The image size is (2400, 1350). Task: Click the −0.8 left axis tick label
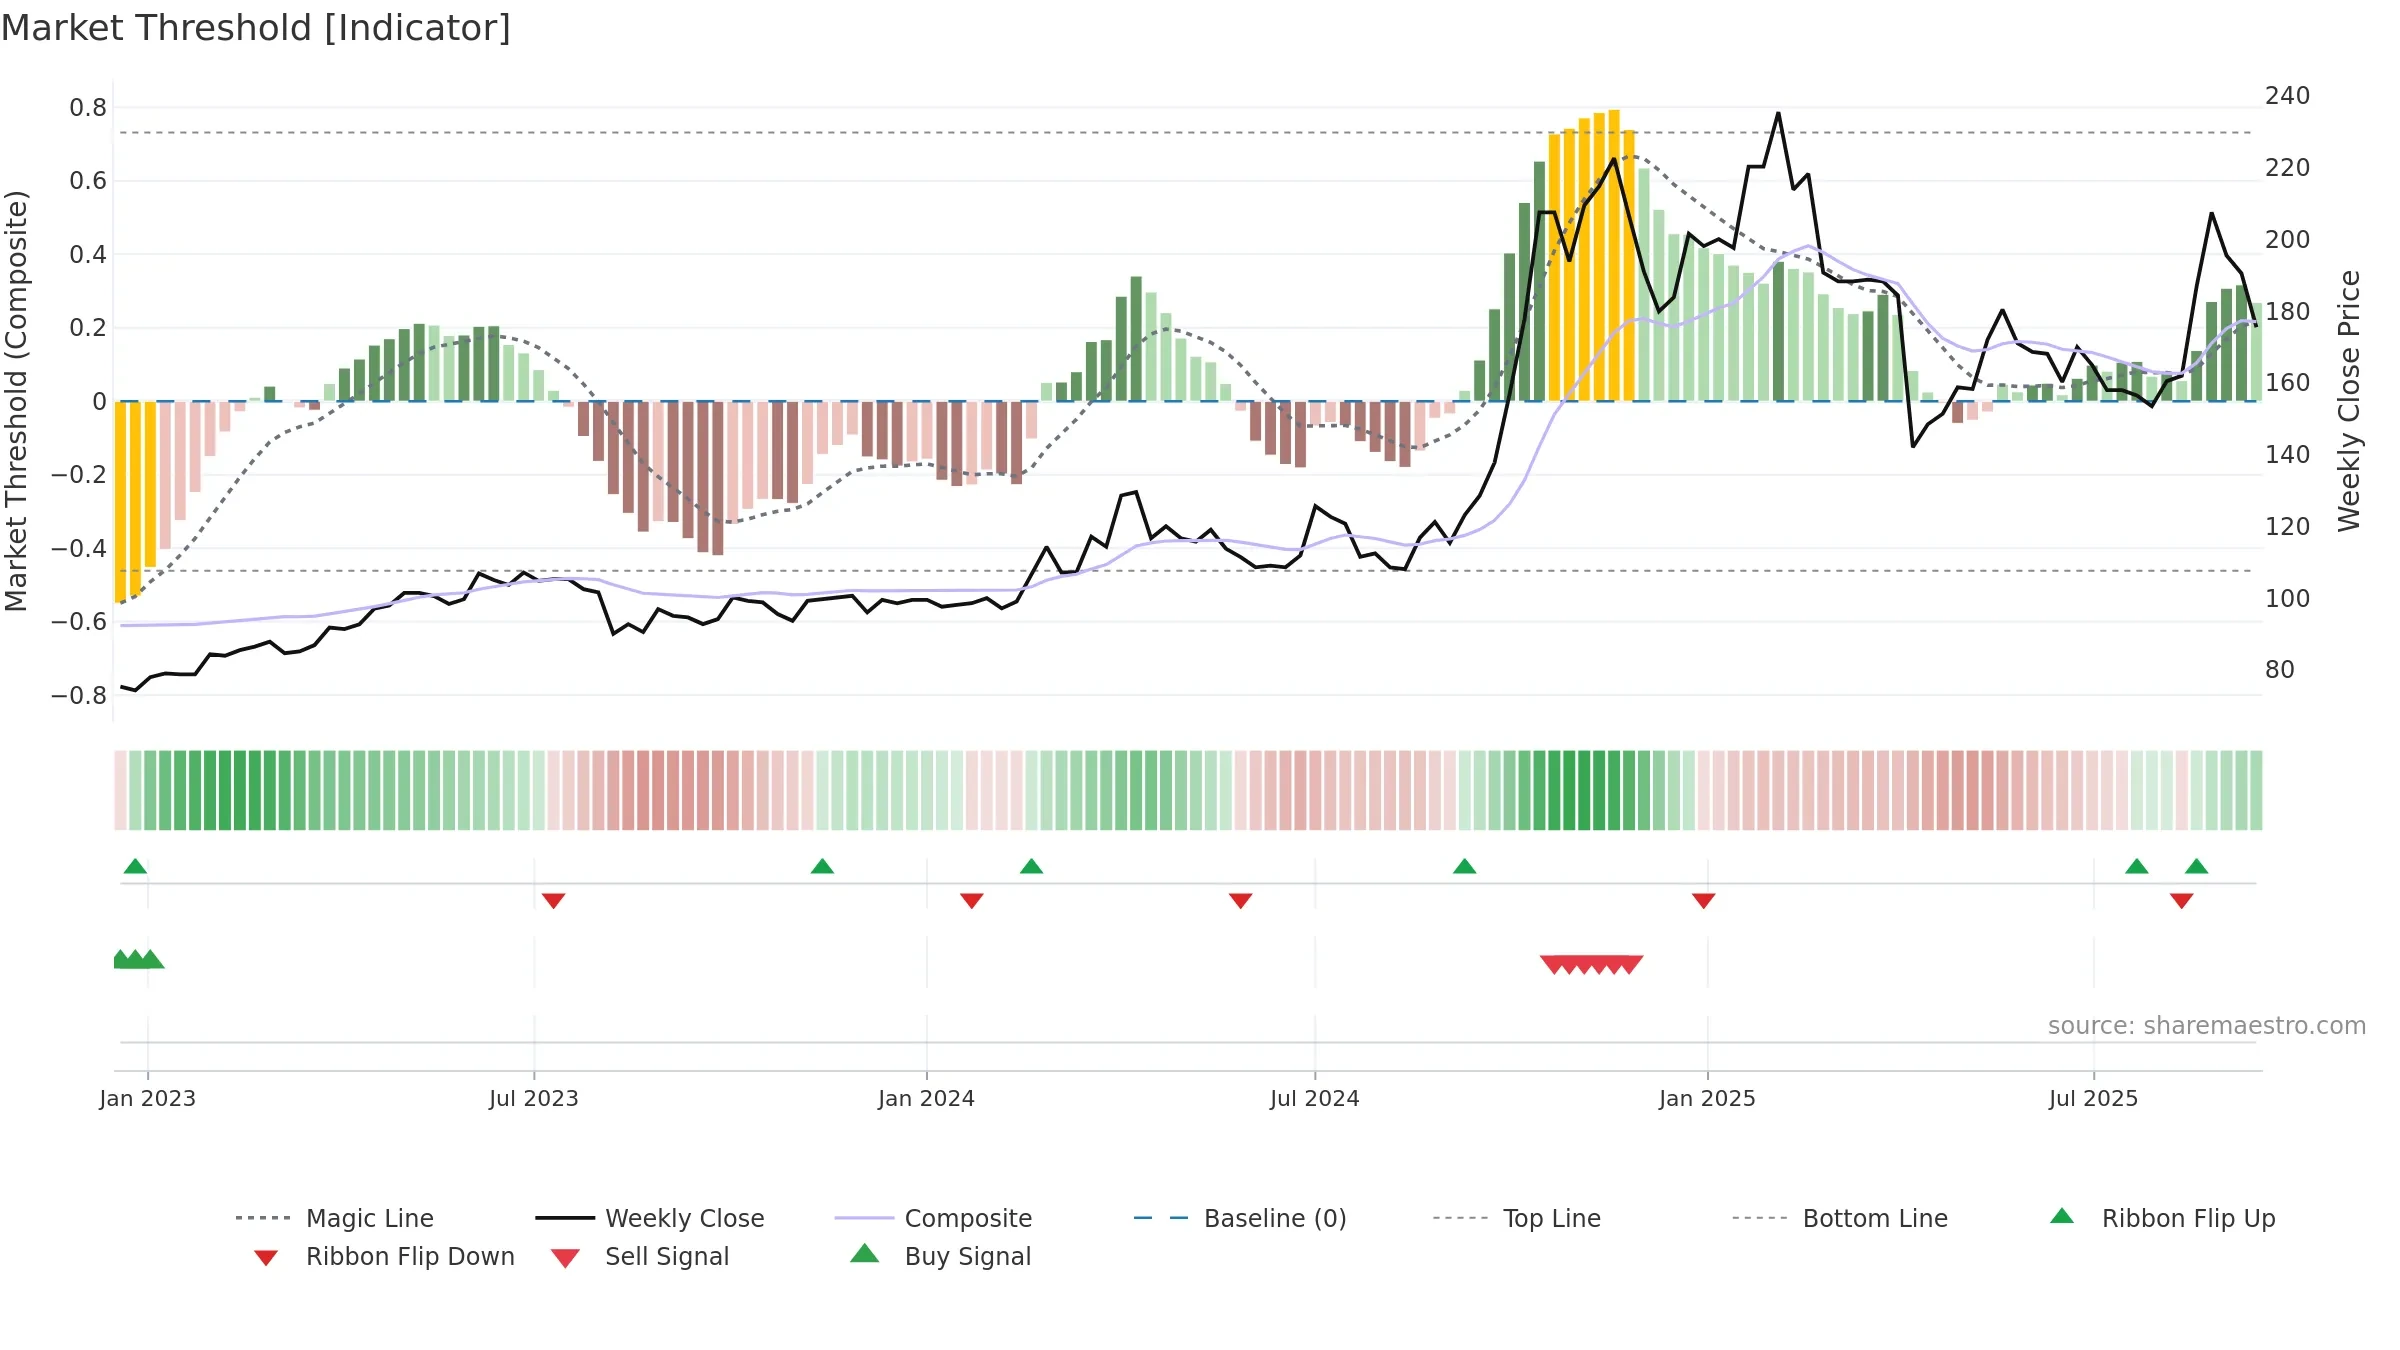pos(79,696)
